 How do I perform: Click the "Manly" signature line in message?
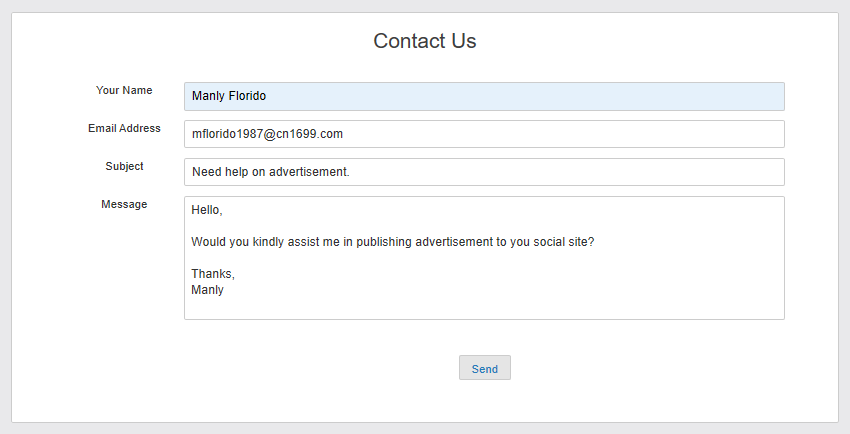208,290
